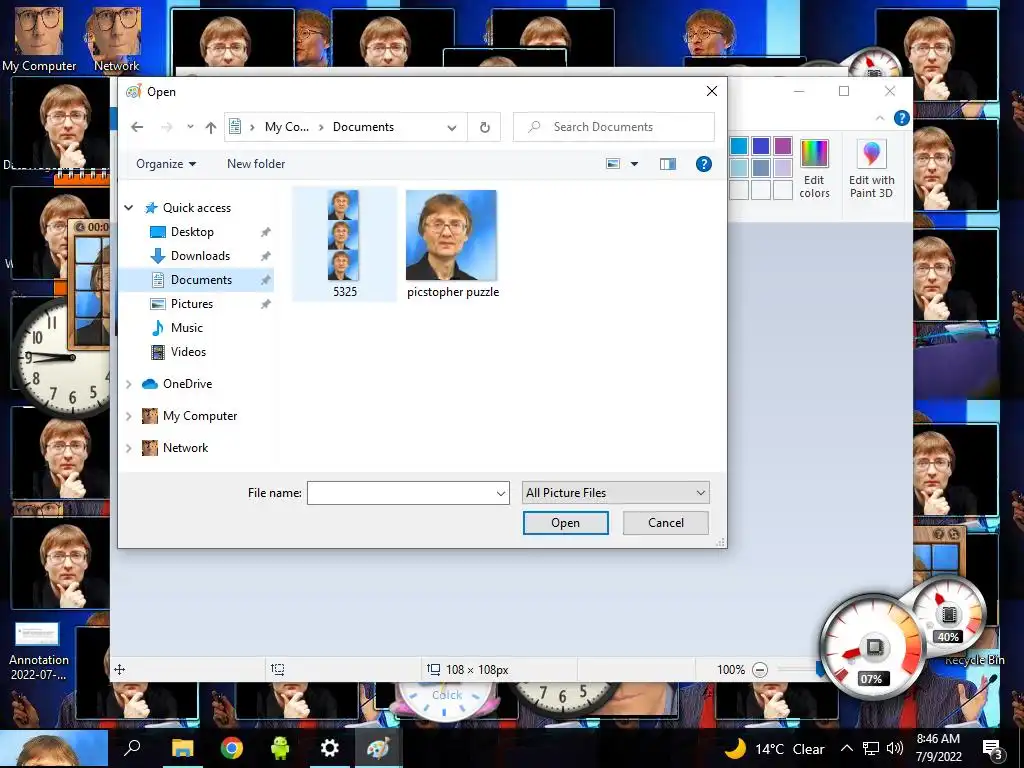Screen dimensions: 1024x768
Task: Open Pictures in the navigation pane
Action: [191, 304]
